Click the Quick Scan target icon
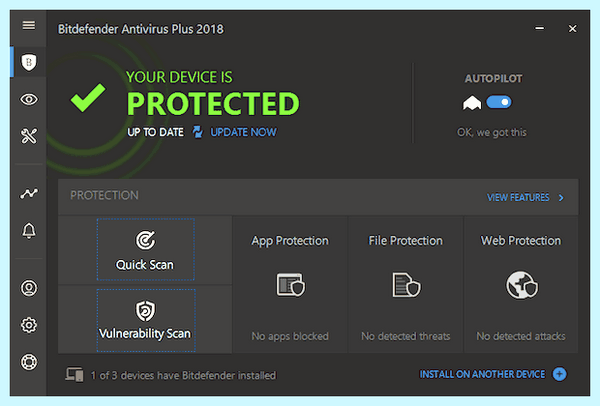This screenshot has height=406, width=600. [x=145, y=240]
